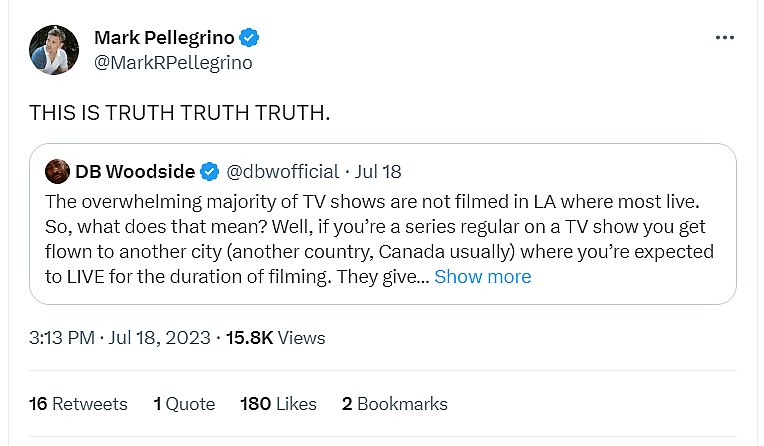The width and height of the screenshot is (764, 446).
Task: Click the verified badge beside Mark Pellegrino
Action: pos(250,38)
